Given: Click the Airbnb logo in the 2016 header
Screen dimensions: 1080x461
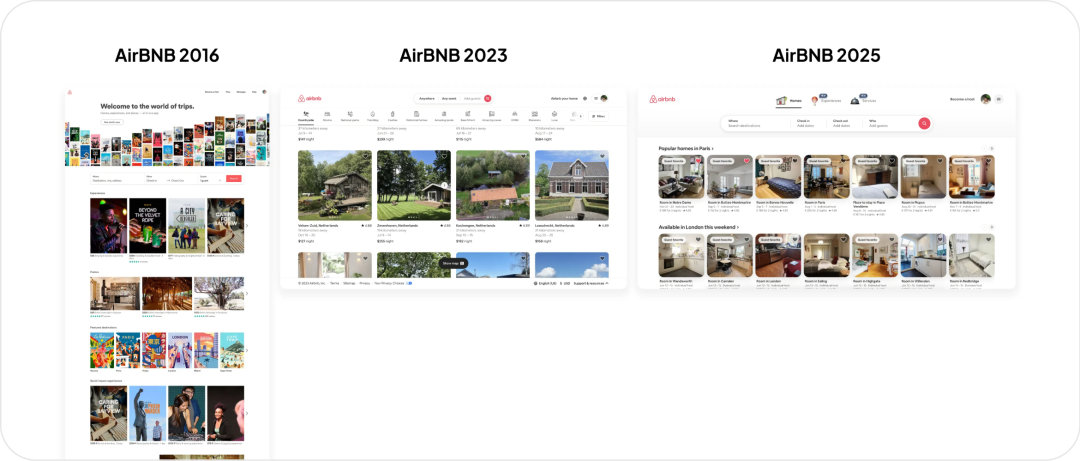Looking at the screenshot, I should (x=70, y=92).
